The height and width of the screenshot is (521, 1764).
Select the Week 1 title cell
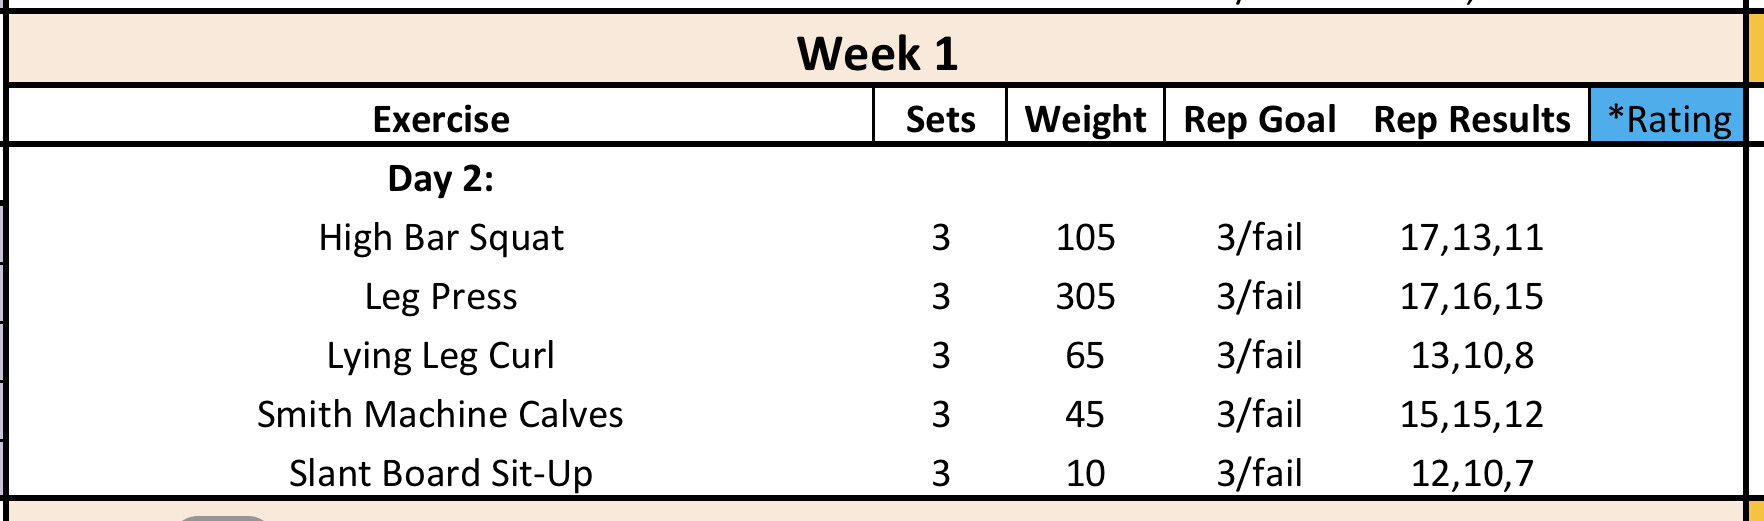tap(877, 53)
